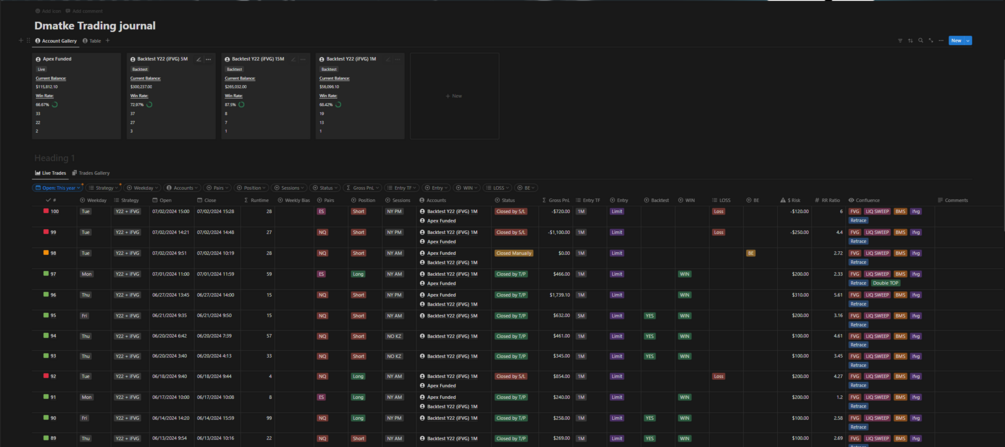This screenshot has height=447, width=1005.
Task: Click the ES pair tag in trade 100 row
Action: point(321,211)
